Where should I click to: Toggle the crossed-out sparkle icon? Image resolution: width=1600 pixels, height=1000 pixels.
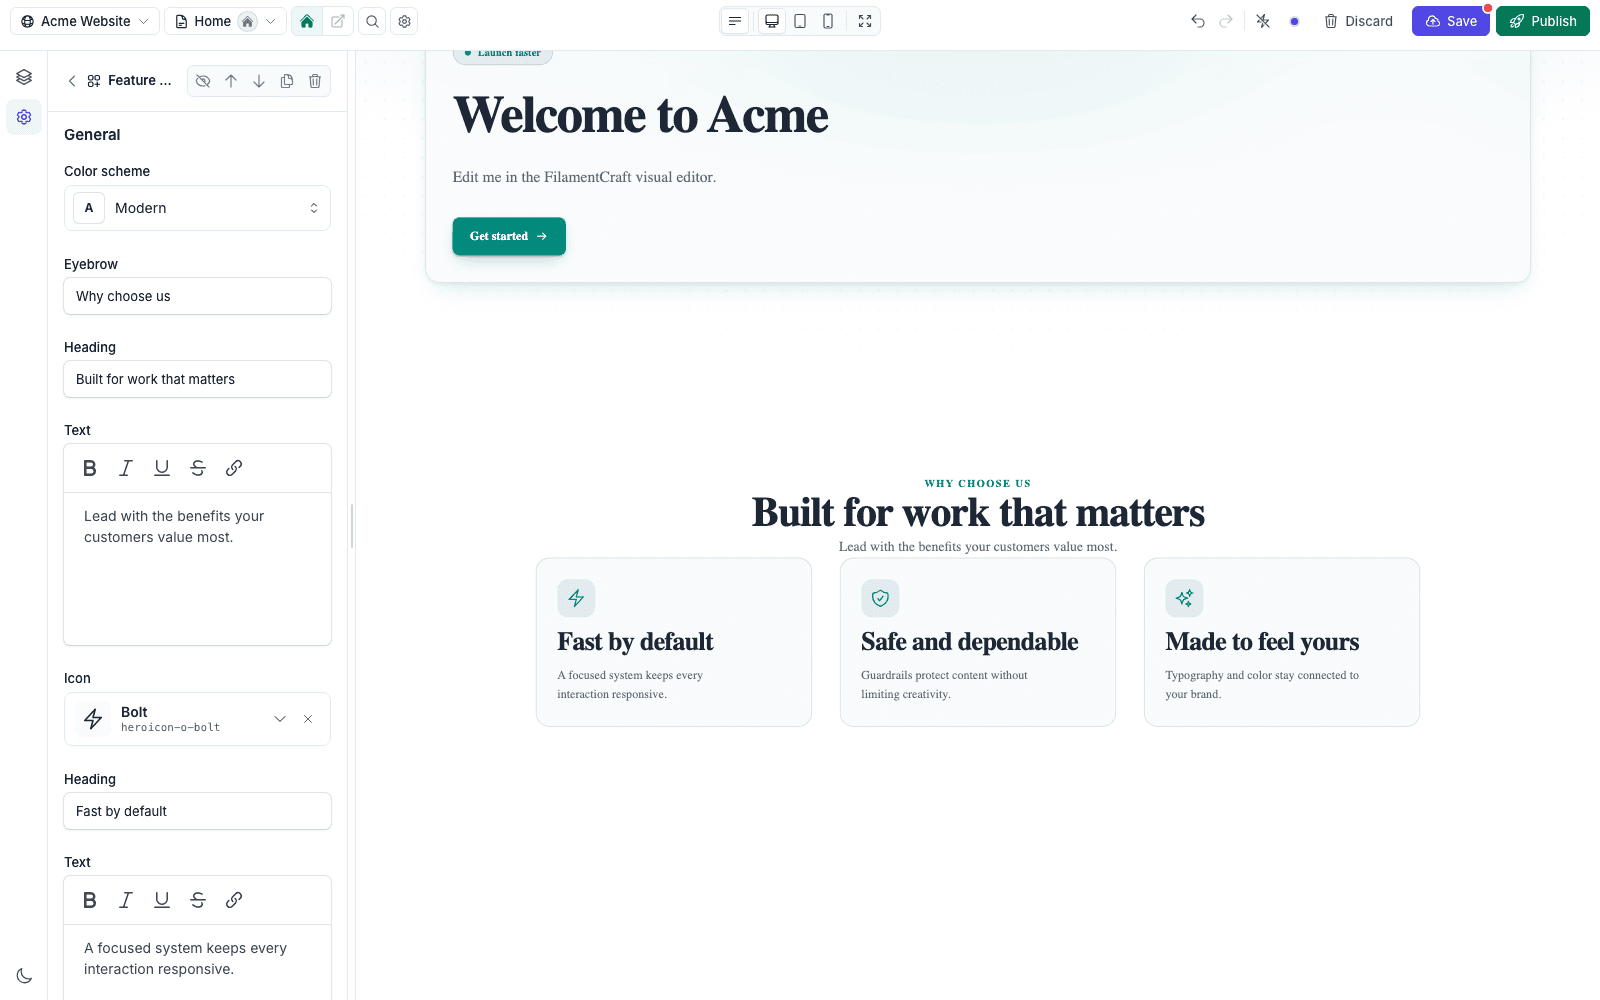click(1263, 21)
